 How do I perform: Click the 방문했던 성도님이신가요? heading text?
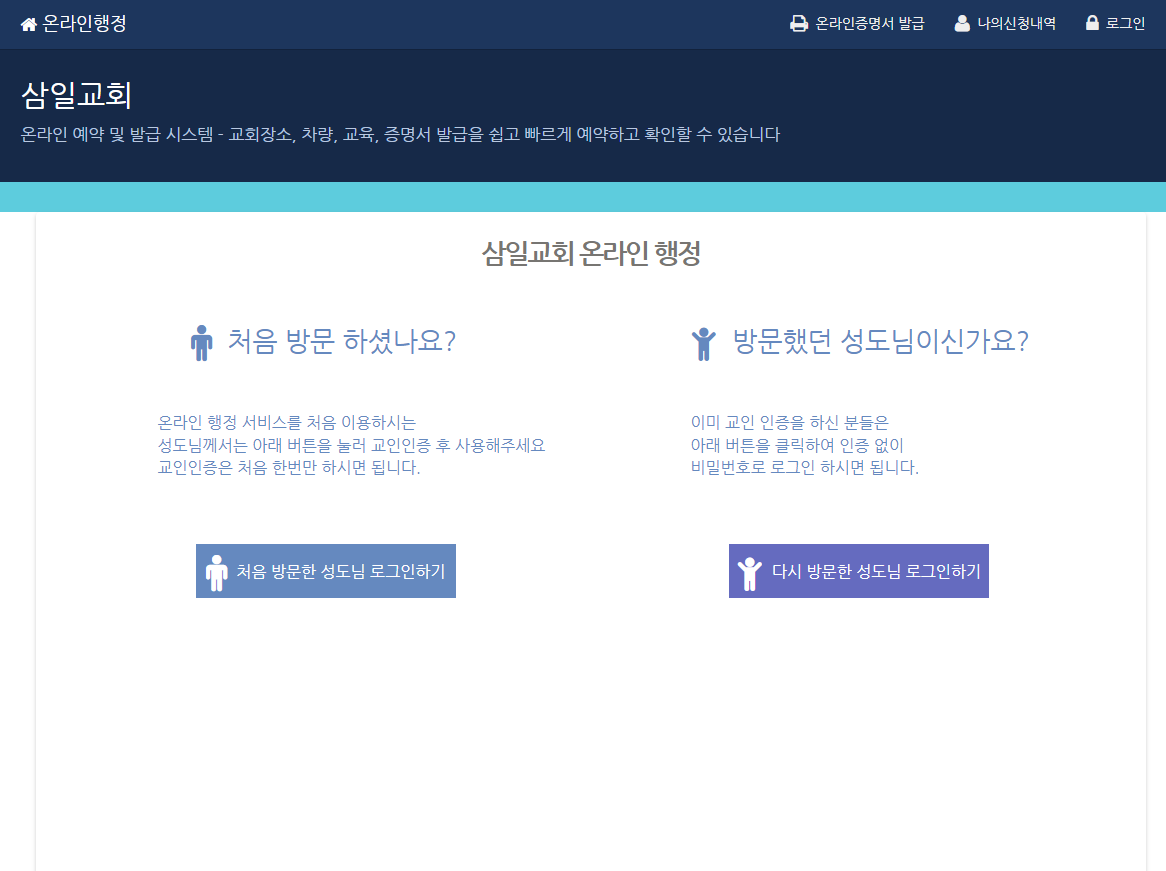pos(880,342)
